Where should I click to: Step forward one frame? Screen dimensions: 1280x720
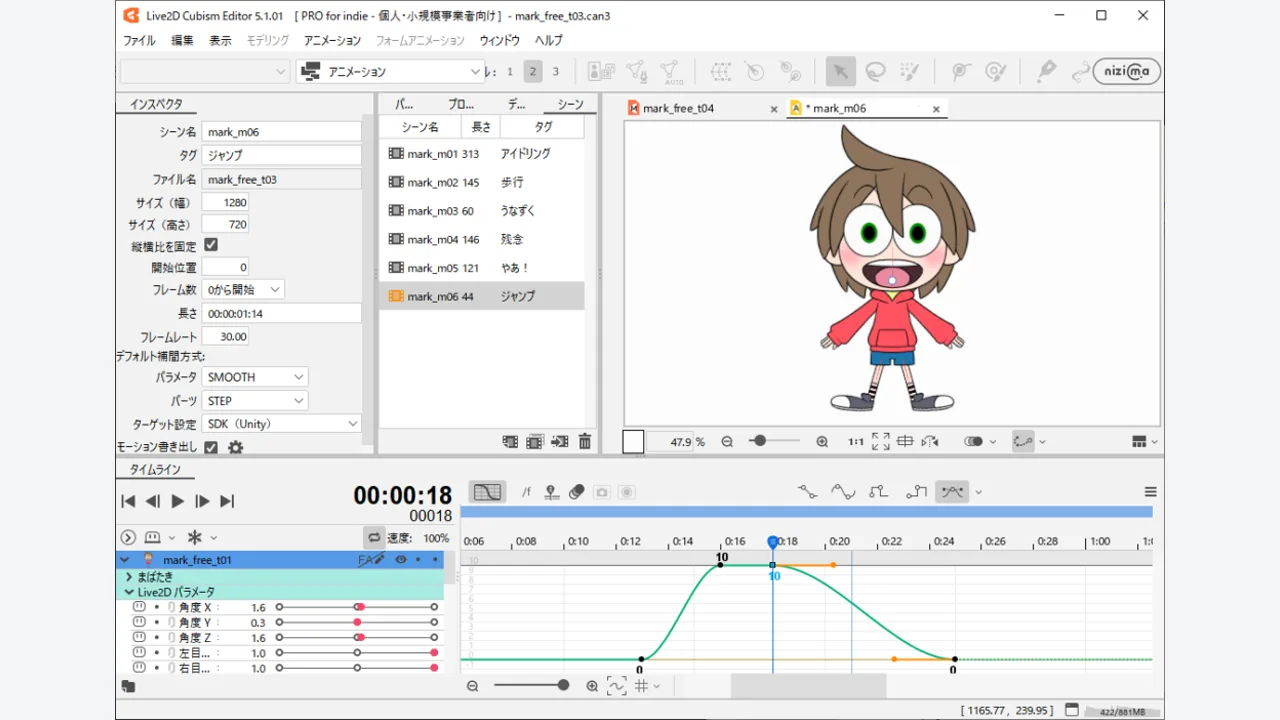[202, 501]
